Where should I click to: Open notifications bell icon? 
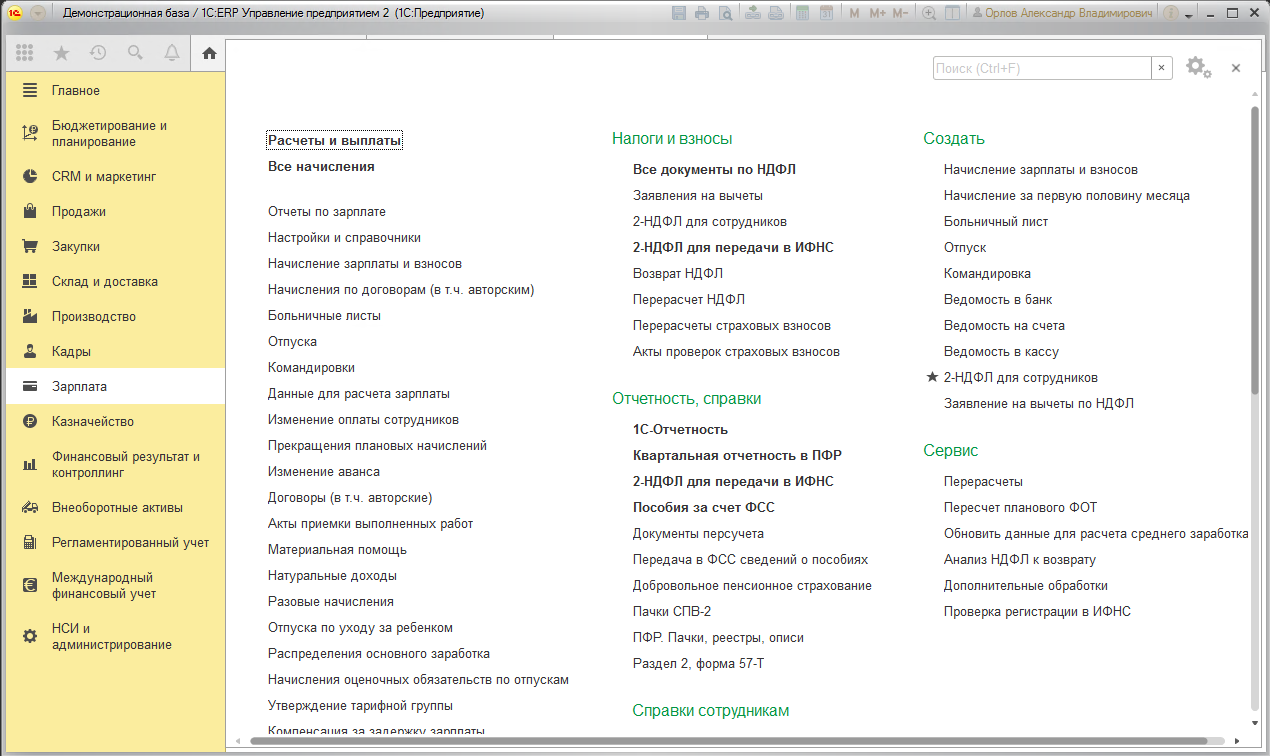(172, 53)
